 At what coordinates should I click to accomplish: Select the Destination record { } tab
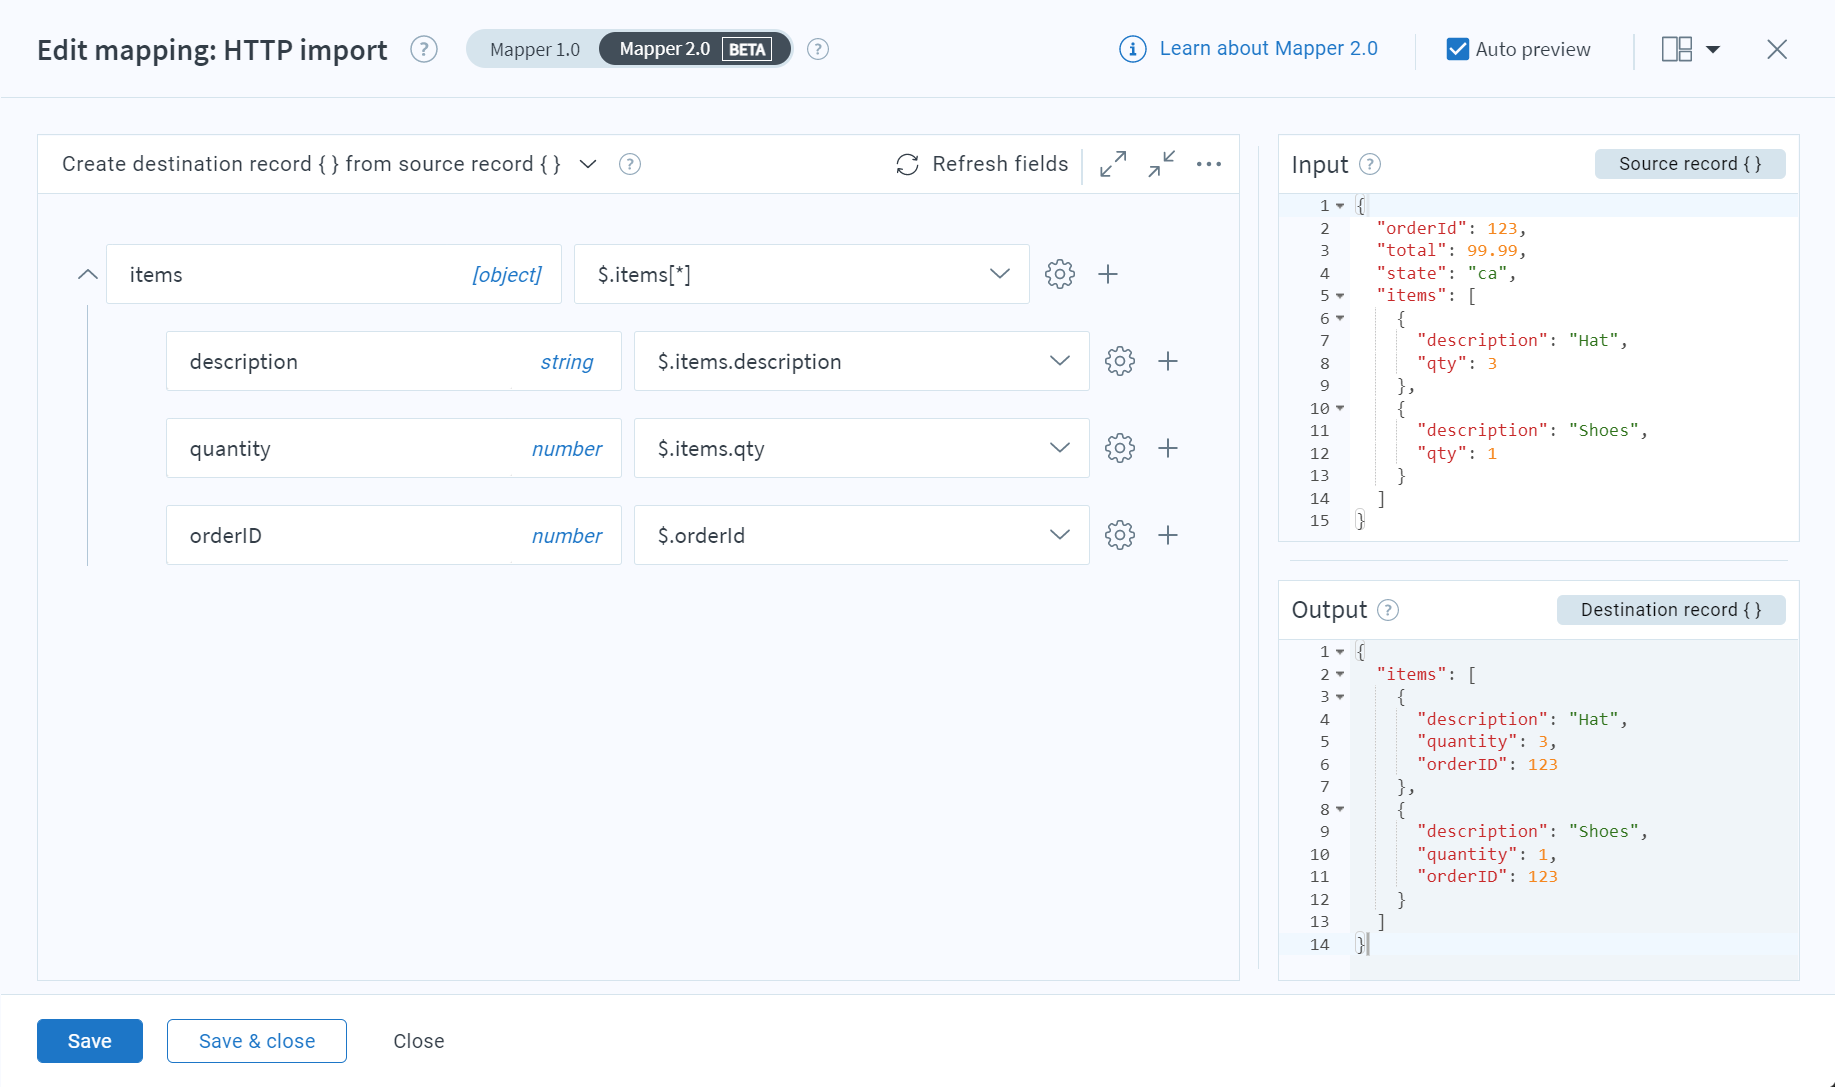coord(1670,610)
